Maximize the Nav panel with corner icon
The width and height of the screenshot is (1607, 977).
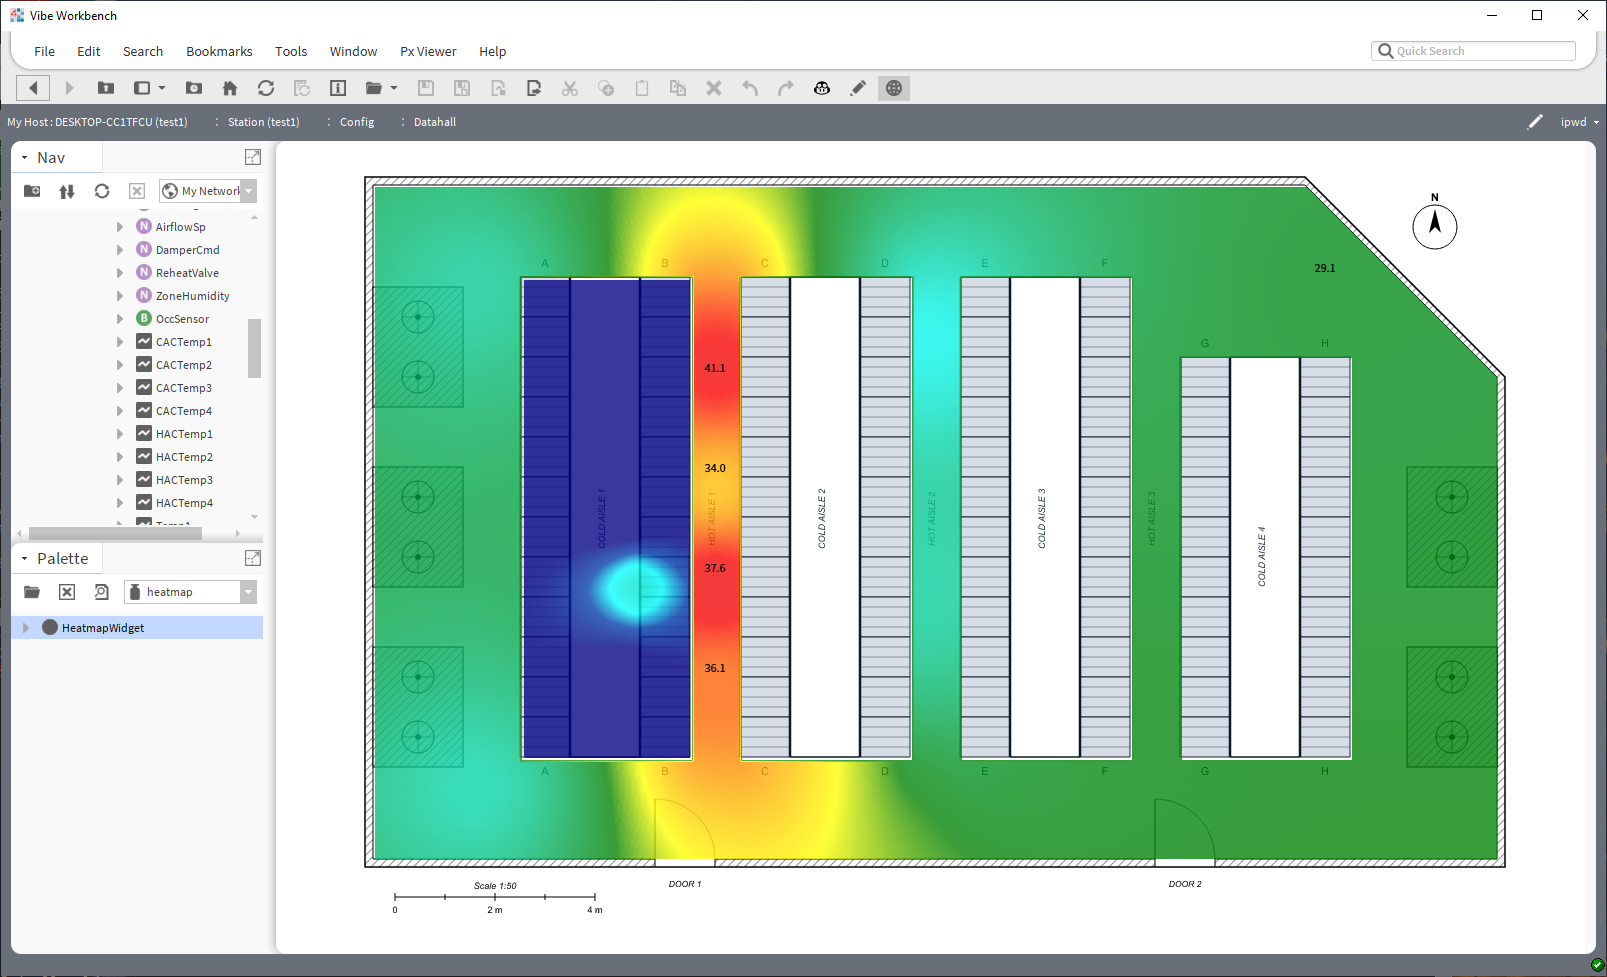point(253,157)
